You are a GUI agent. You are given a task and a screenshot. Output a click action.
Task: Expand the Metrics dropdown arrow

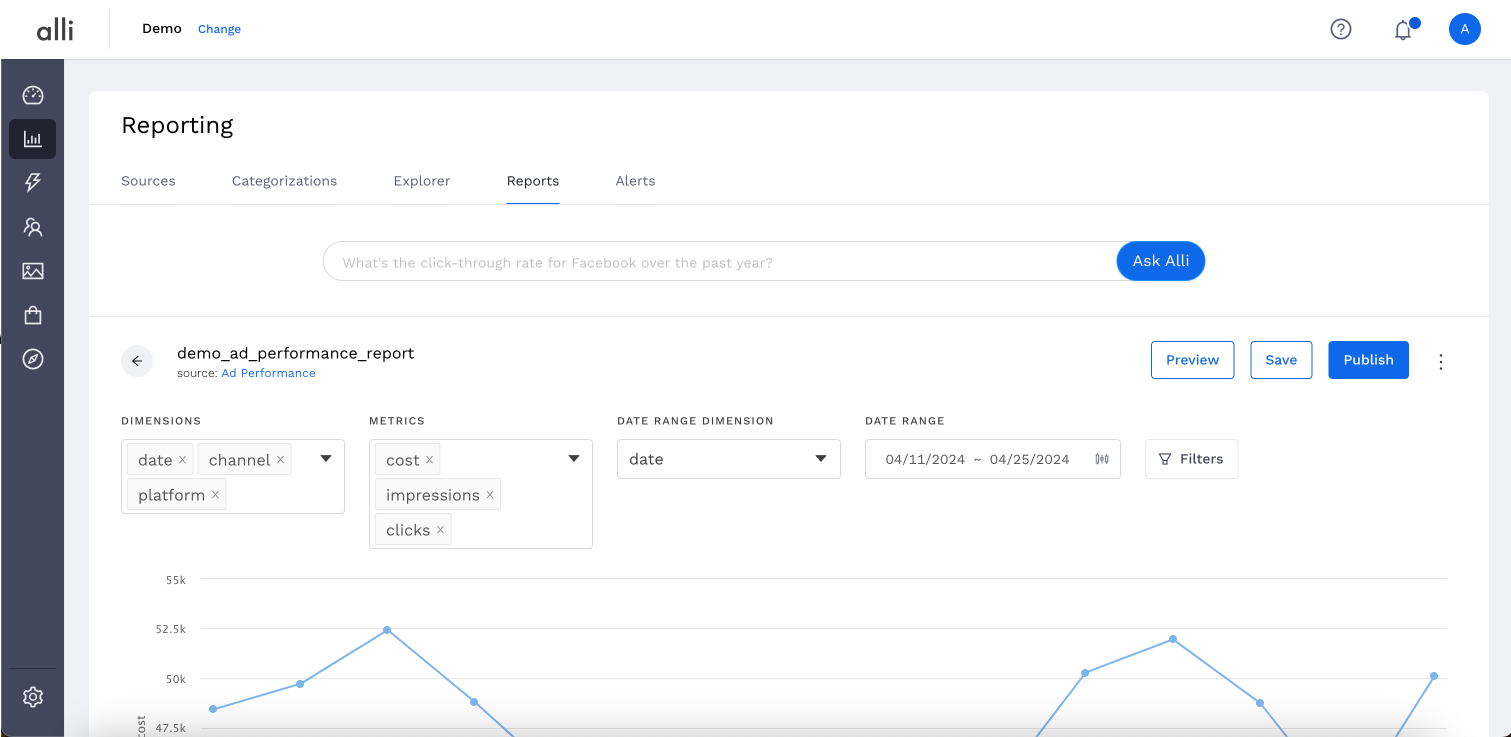click(x=574, y=459)
